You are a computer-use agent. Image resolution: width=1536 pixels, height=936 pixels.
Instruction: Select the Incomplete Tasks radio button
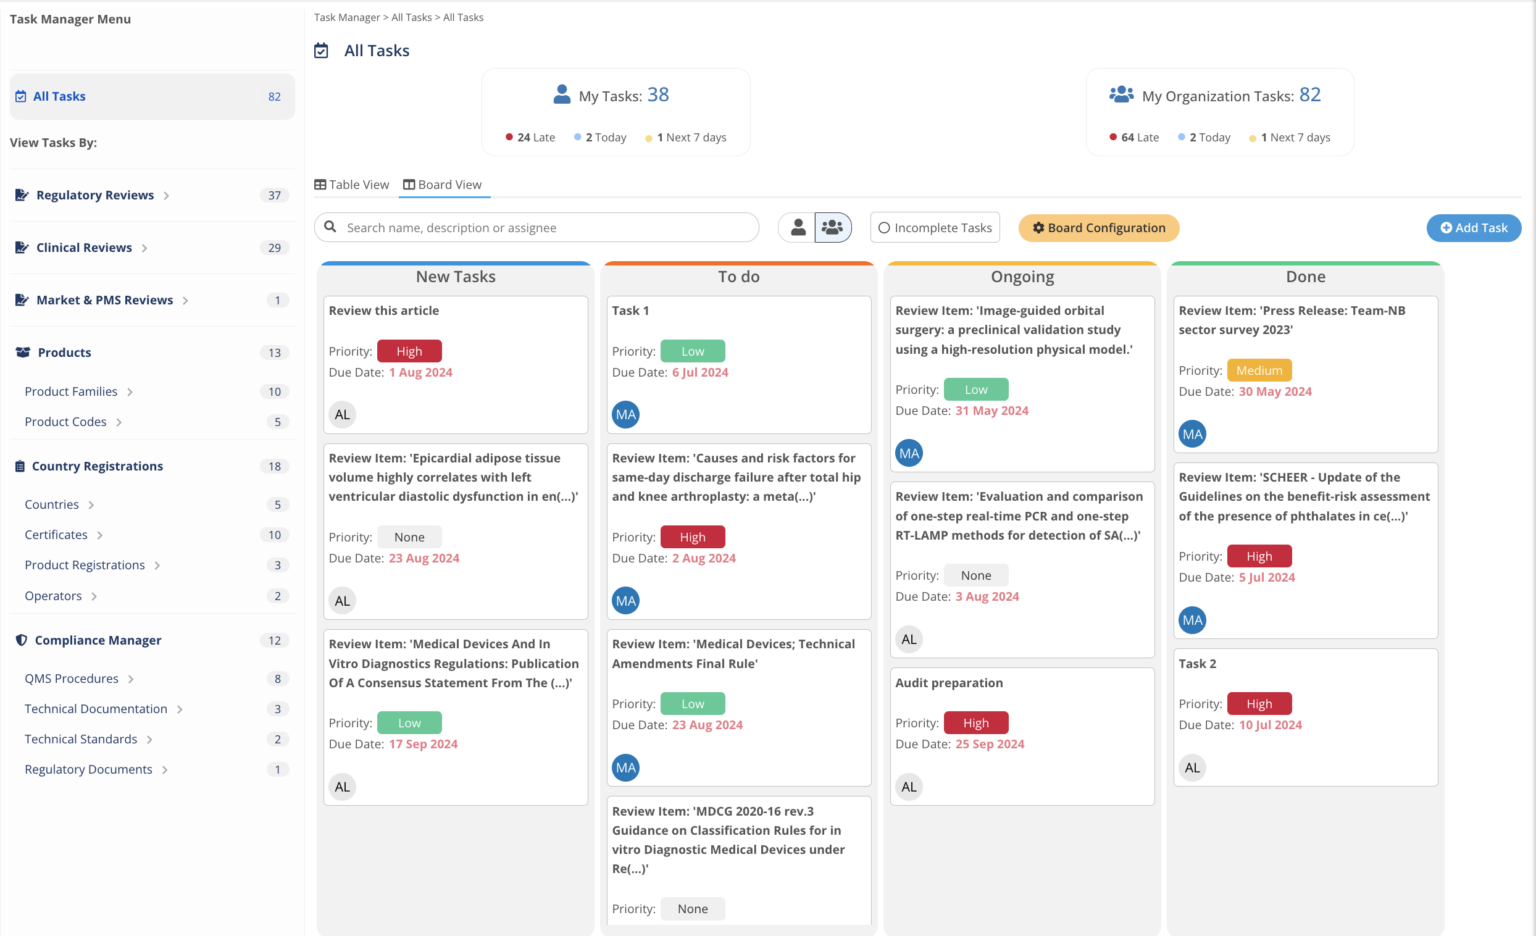(884, 227)
